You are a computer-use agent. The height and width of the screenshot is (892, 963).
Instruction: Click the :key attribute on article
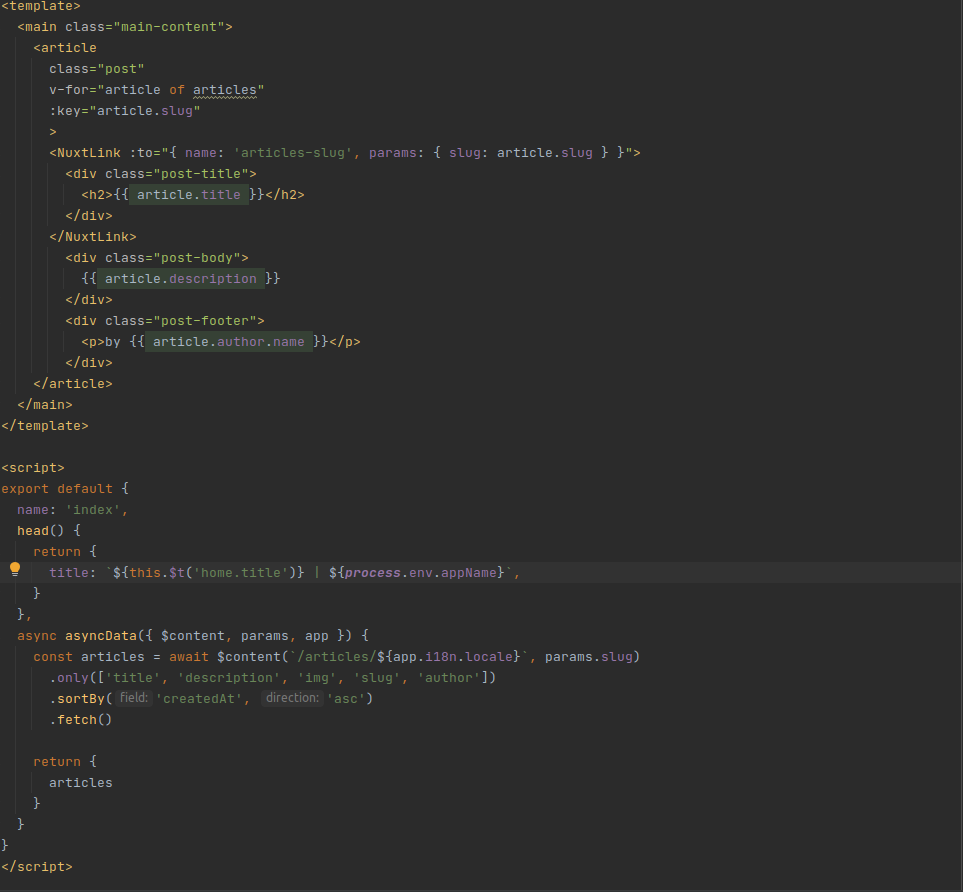click(x=125, y=111)
